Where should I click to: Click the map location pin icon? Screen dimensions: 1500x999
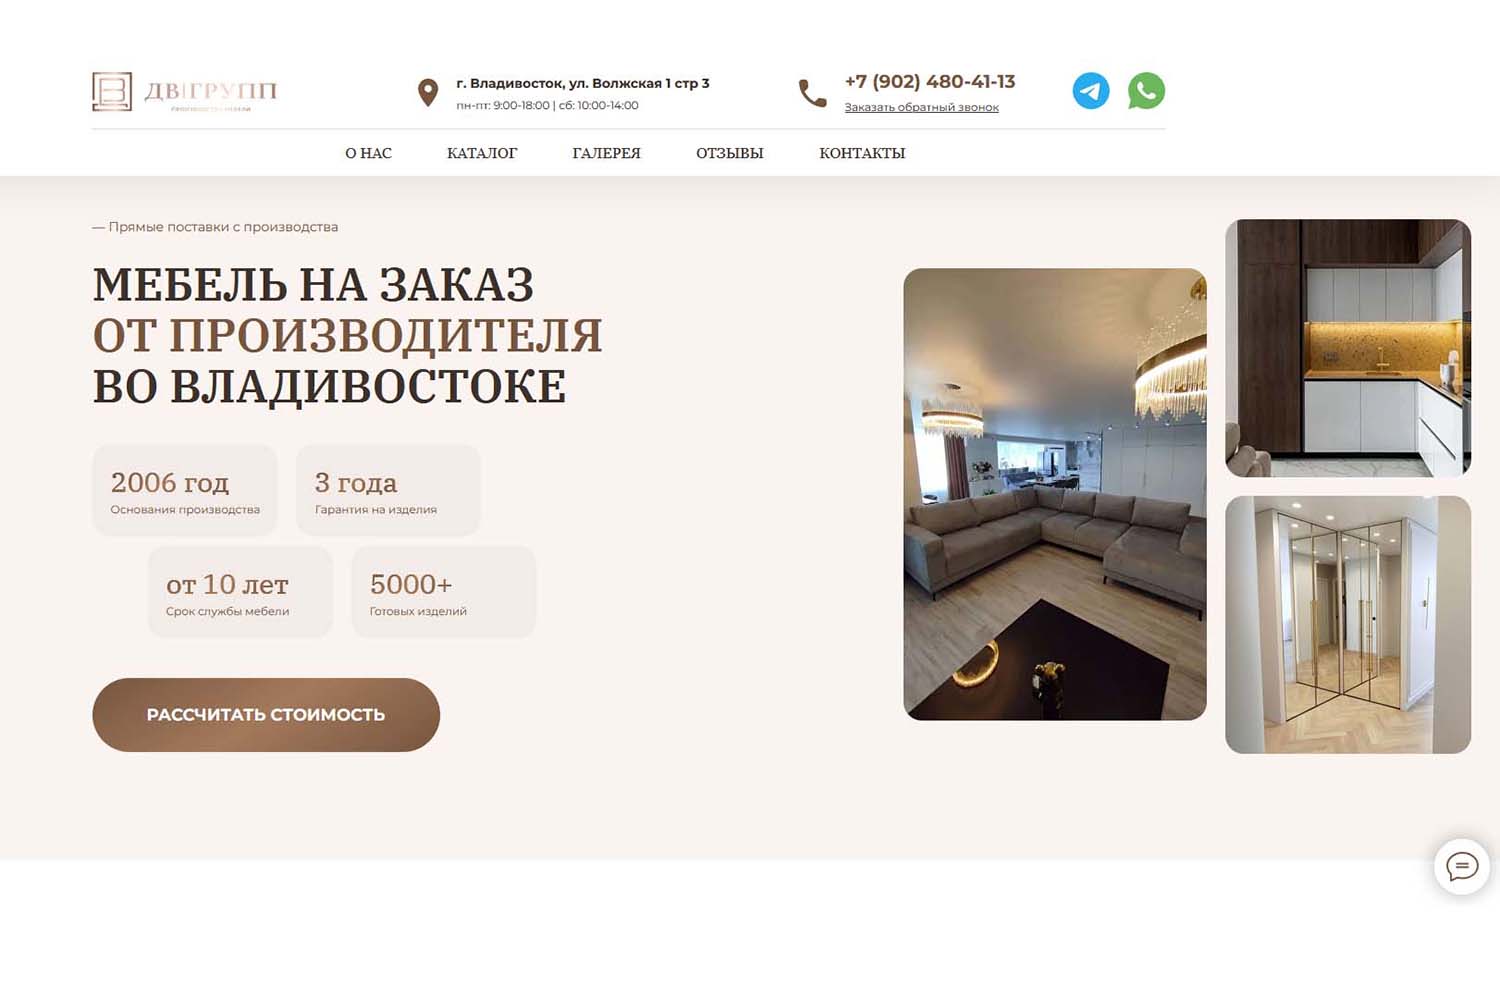click(x=428, y=93)
